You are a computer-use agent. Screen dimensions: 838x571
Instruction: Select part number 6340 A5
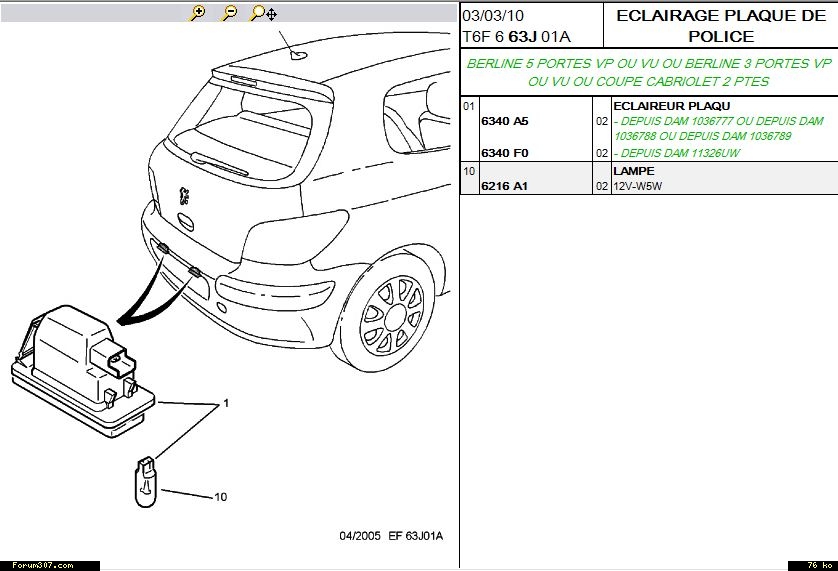(504, 121)
